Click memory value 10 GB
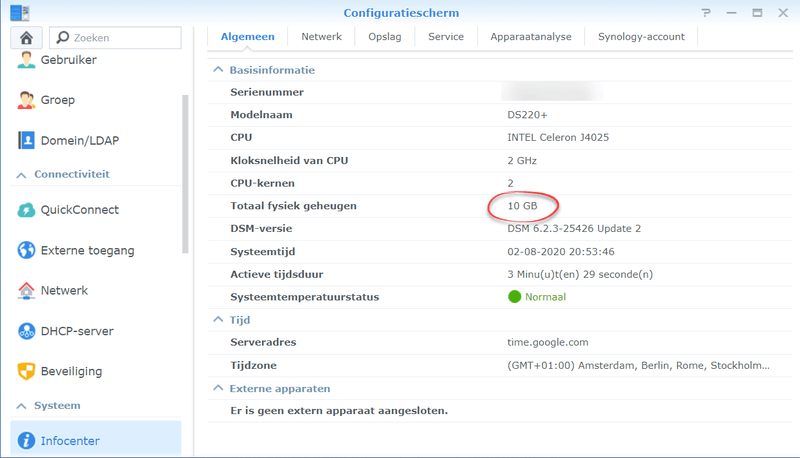This screenshot has width=800, height=458. (x=522, y=206)
